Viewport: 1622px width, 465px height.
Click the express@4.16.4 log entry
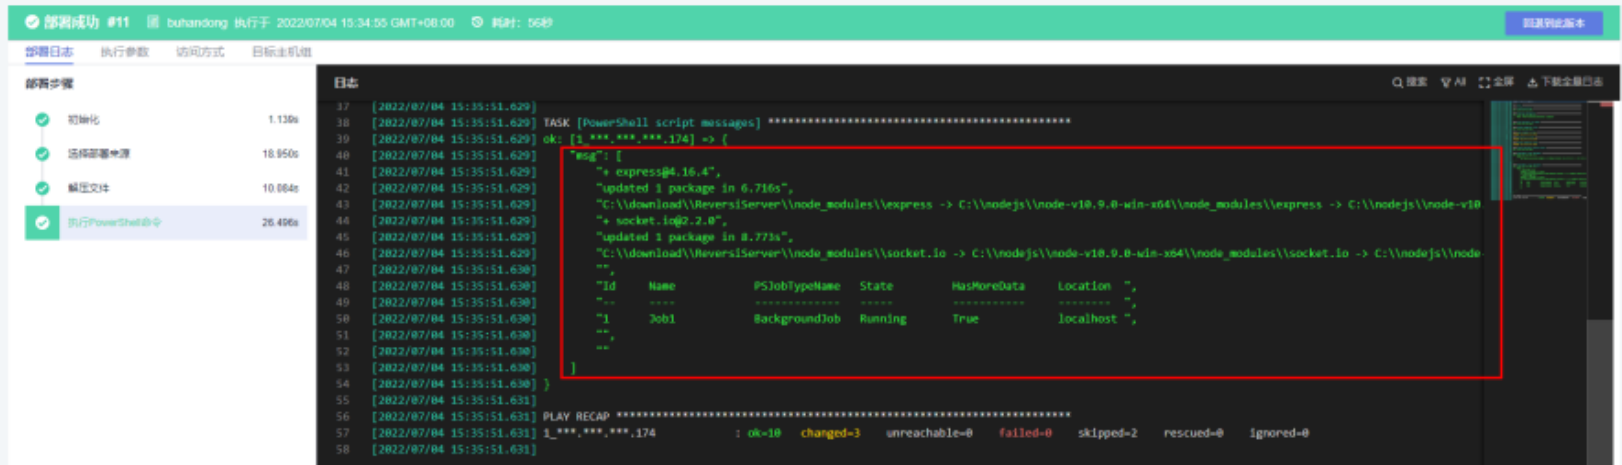point(659,172)
